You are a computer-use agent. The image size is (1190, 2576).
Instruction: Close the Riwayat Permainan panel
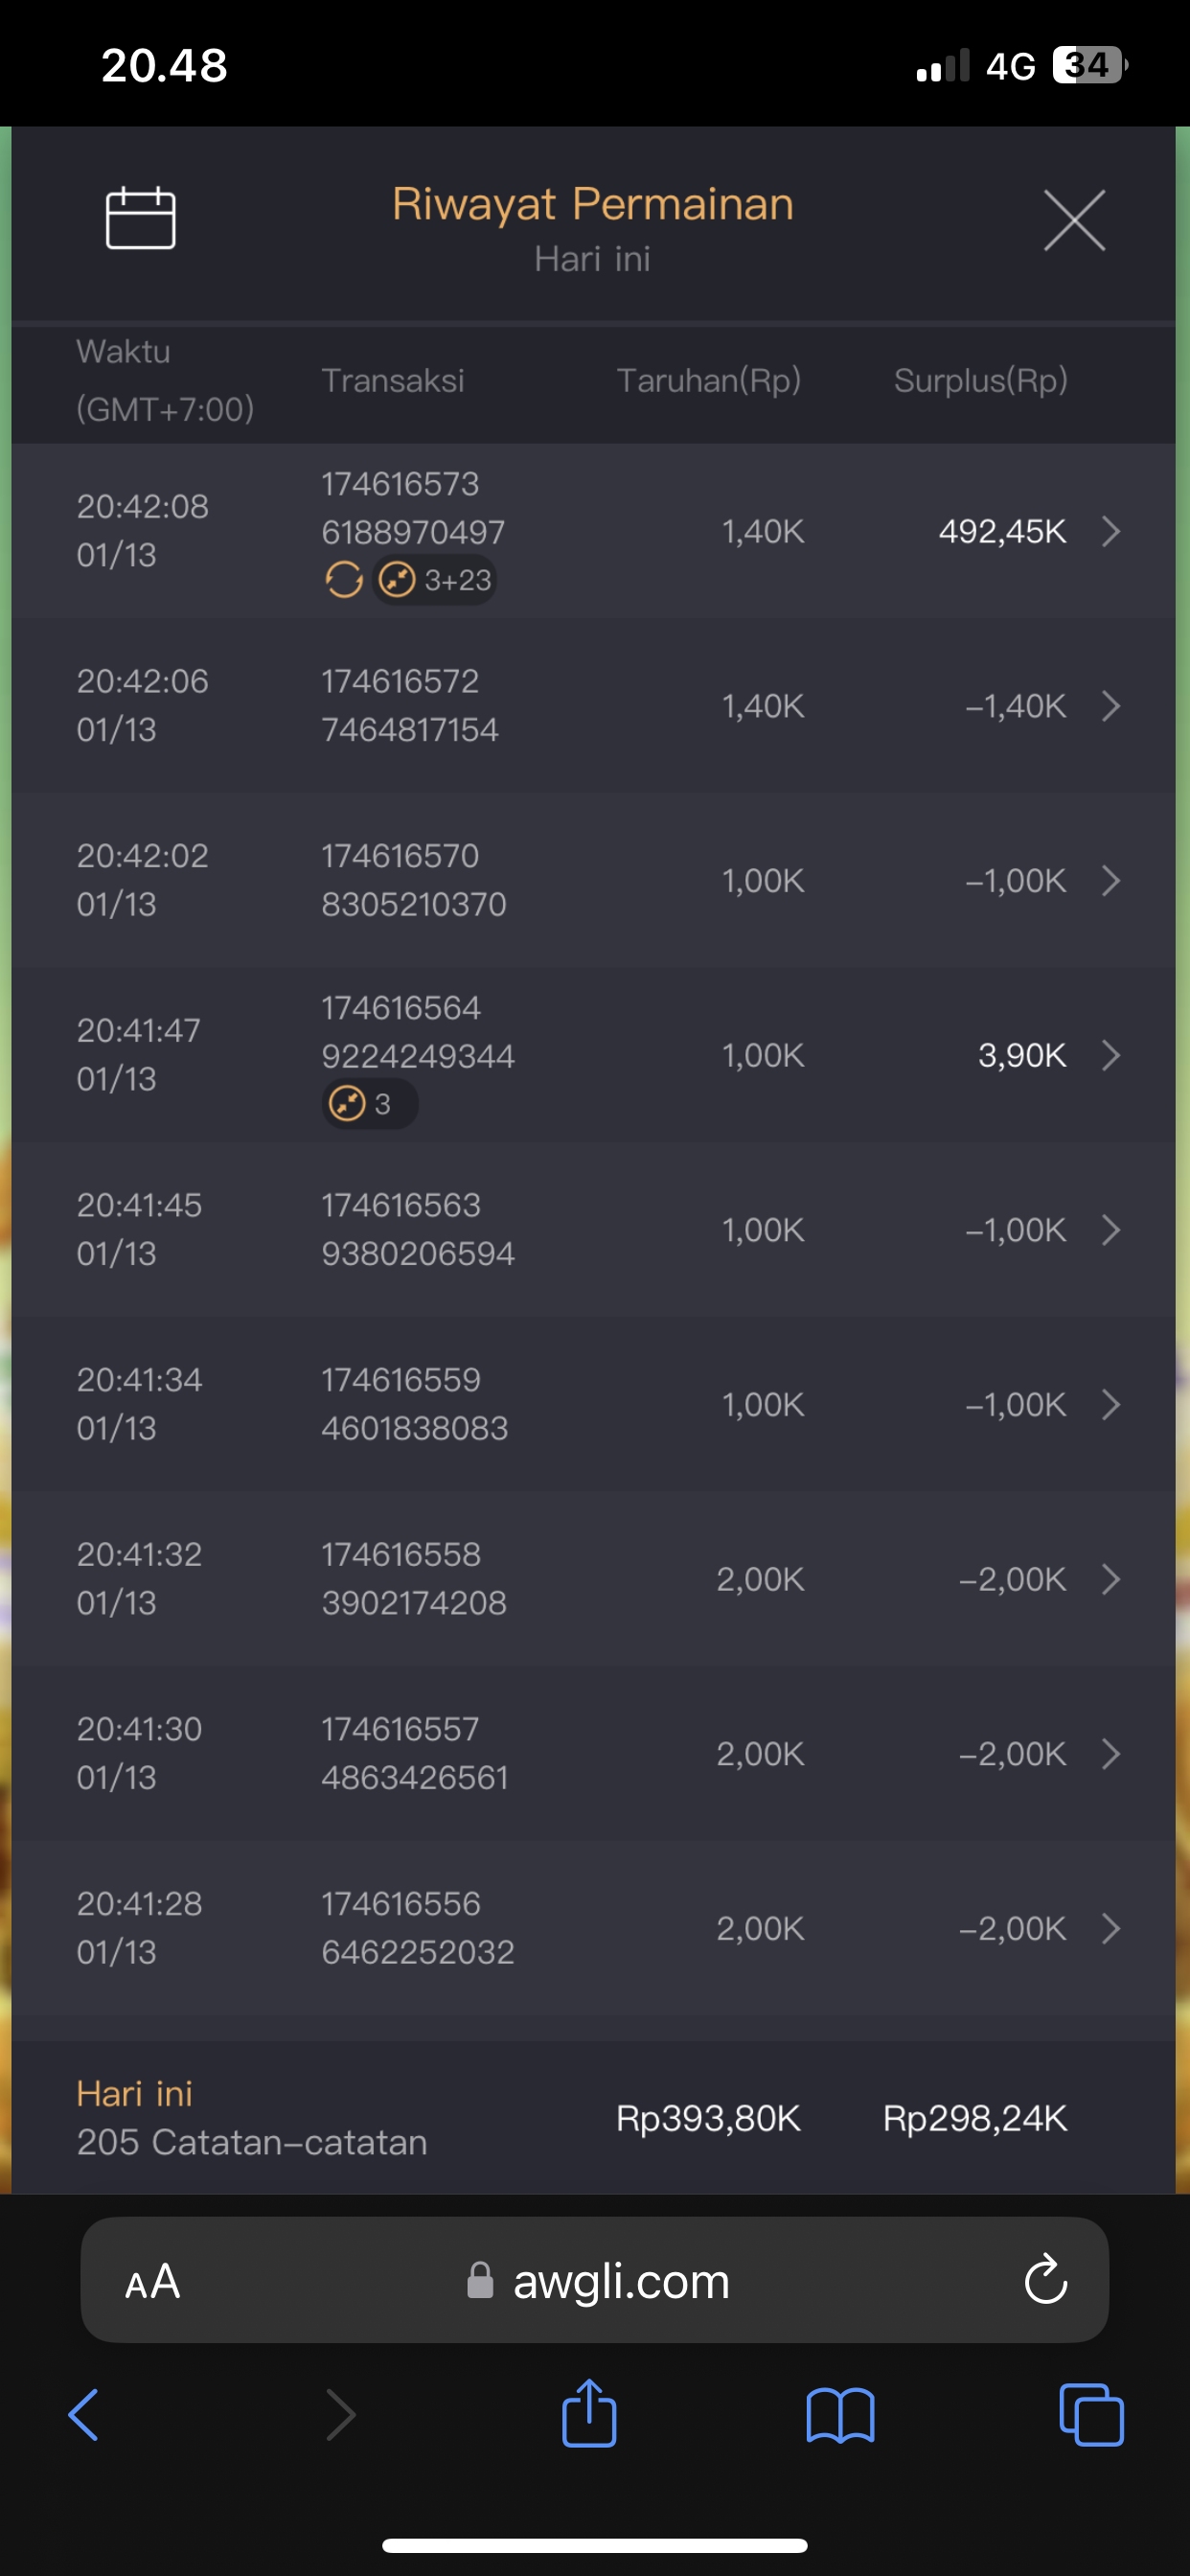pos(1074,220)
